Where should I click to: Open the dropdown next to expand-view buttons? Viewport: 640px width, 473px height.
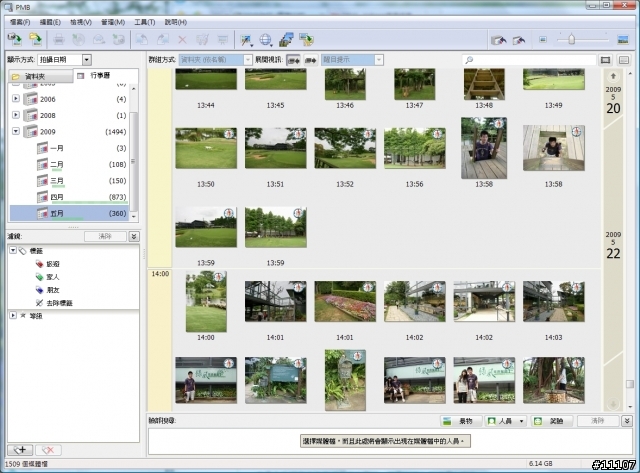[x=378, y=60]
